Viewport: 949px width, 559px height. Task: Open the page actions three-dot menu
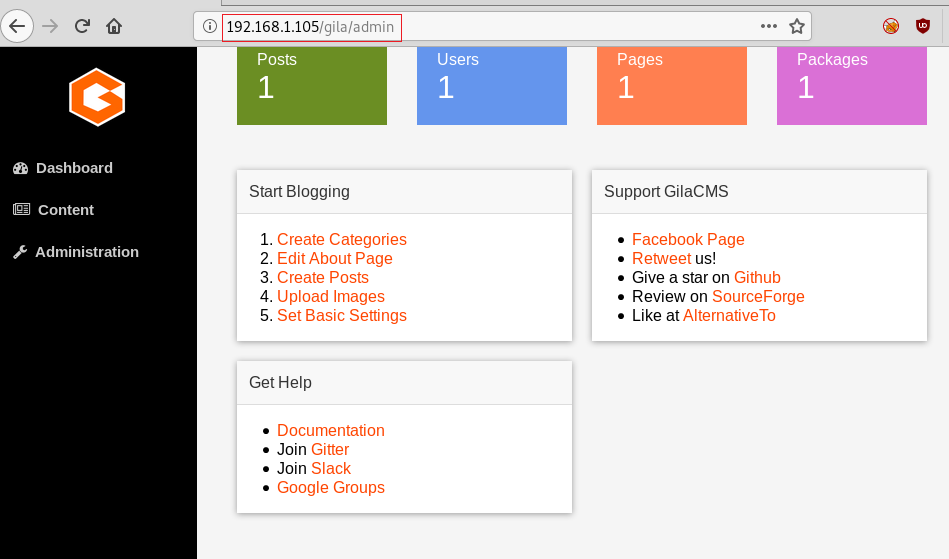pos(769,26)
